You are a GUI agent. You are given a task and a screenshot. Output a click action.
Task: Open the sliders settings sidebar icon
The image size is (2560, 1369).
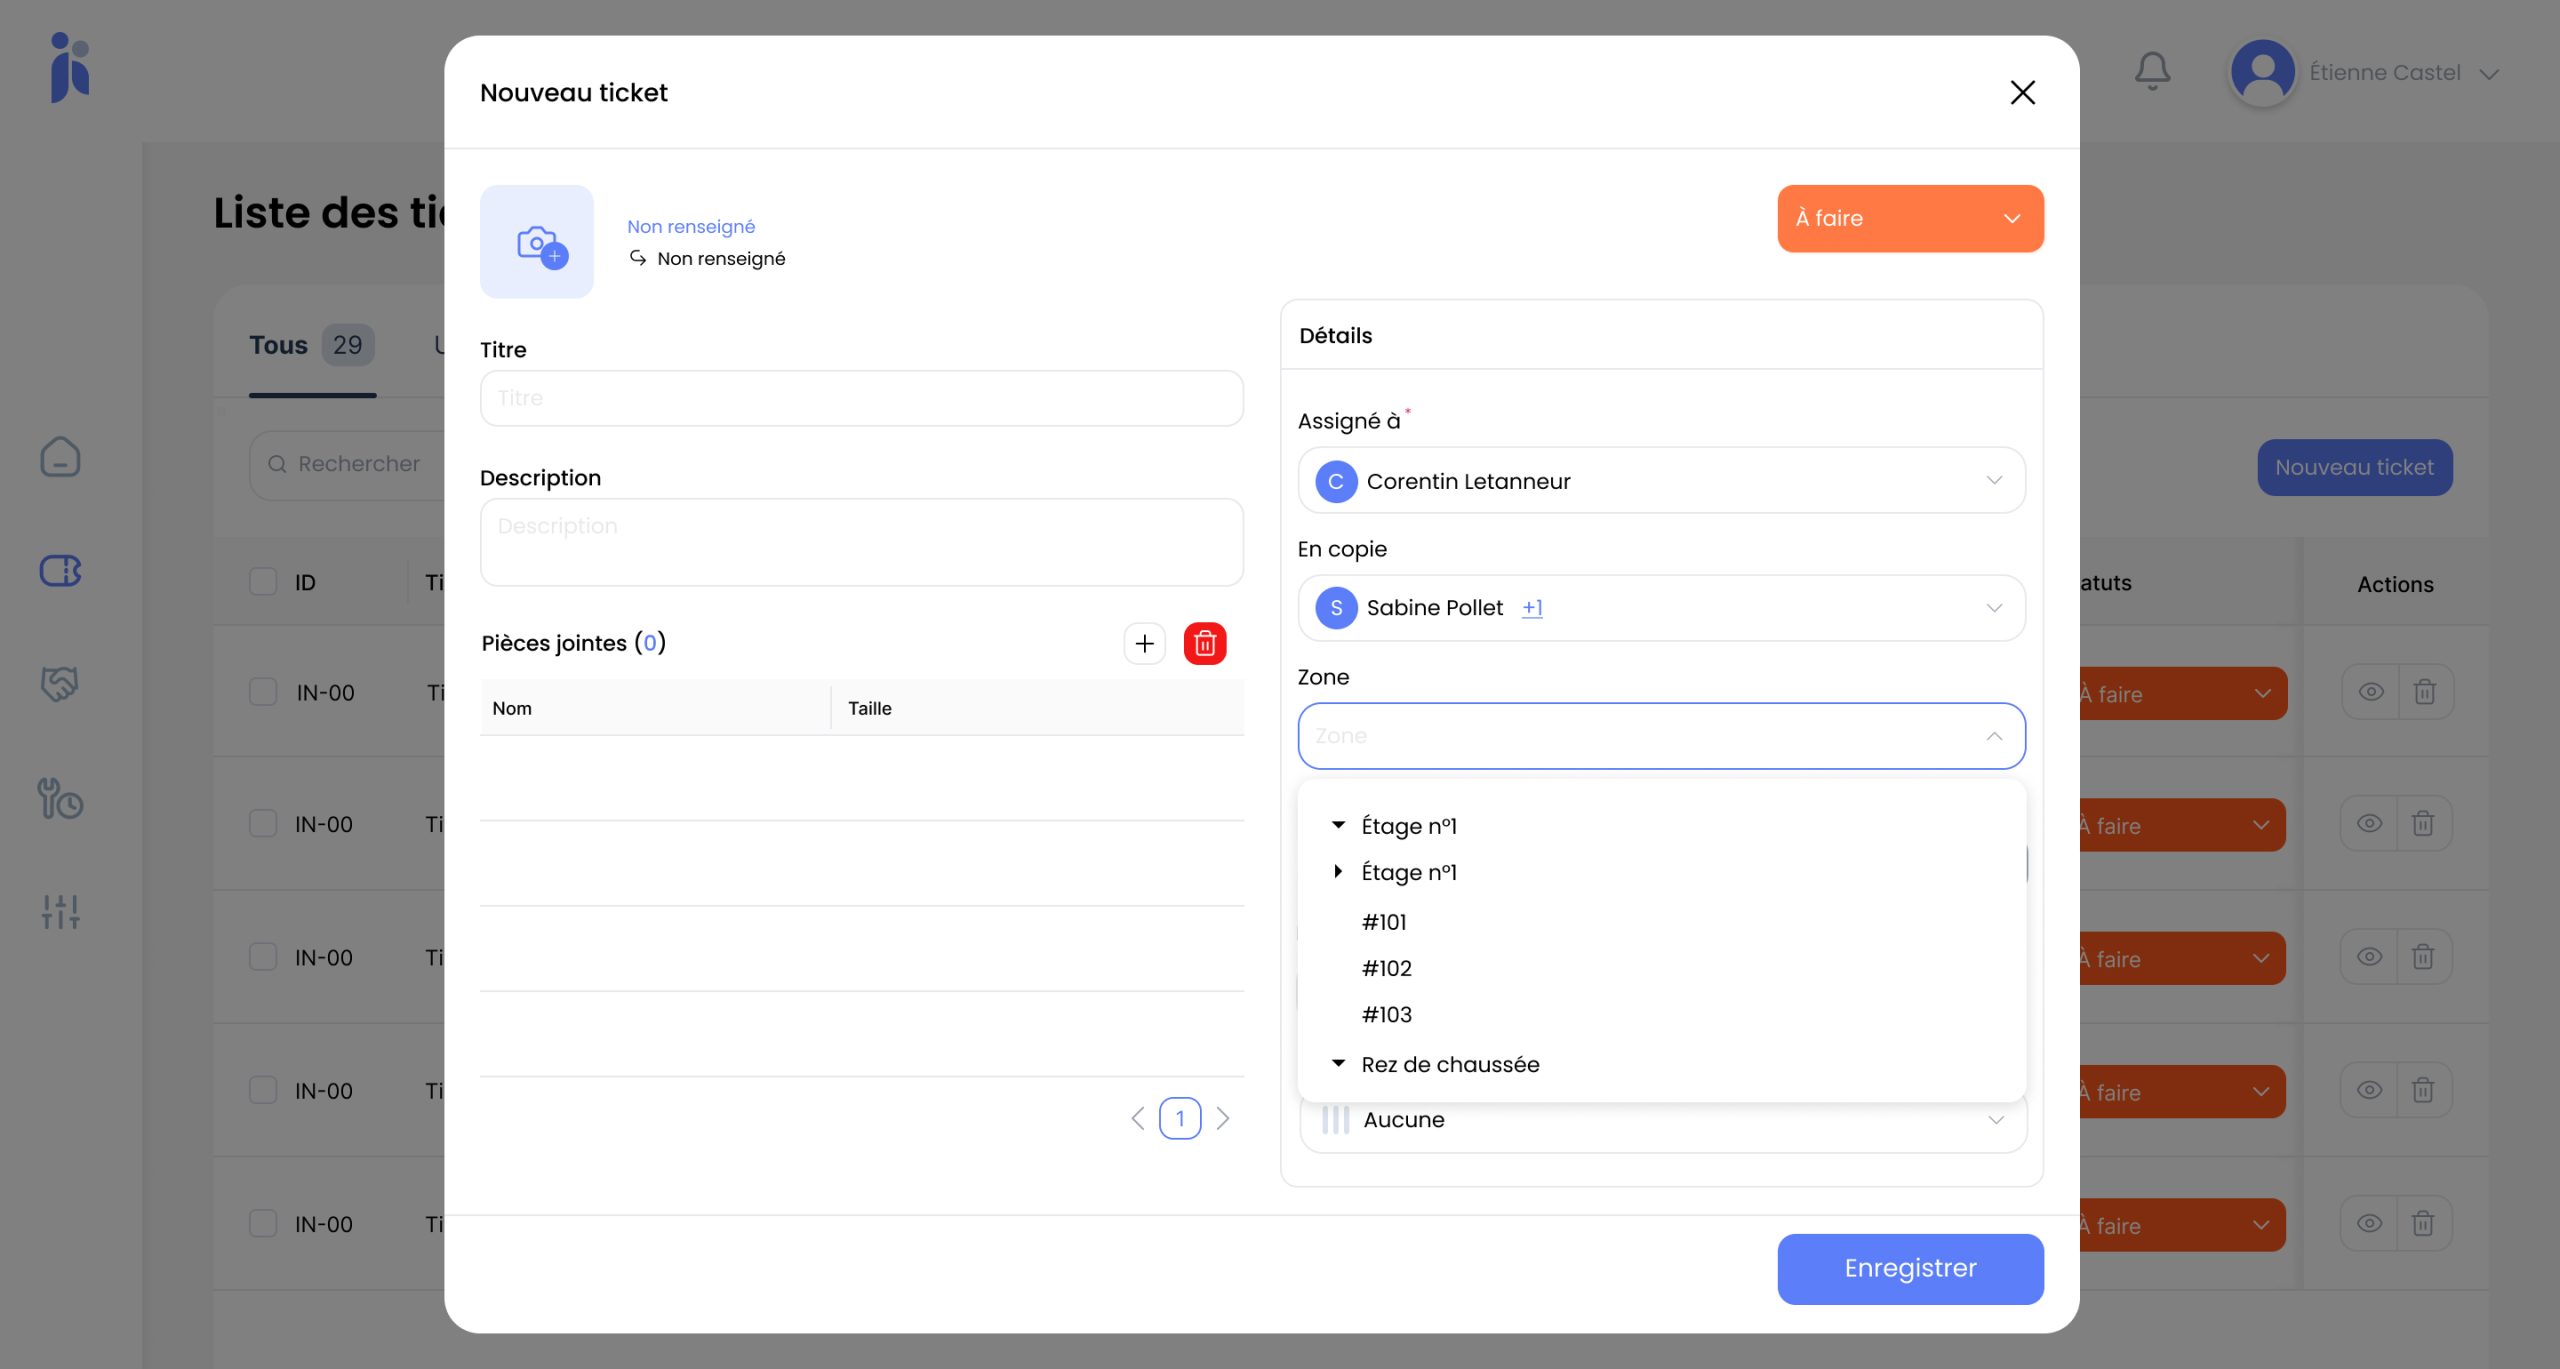click(60, 911)
